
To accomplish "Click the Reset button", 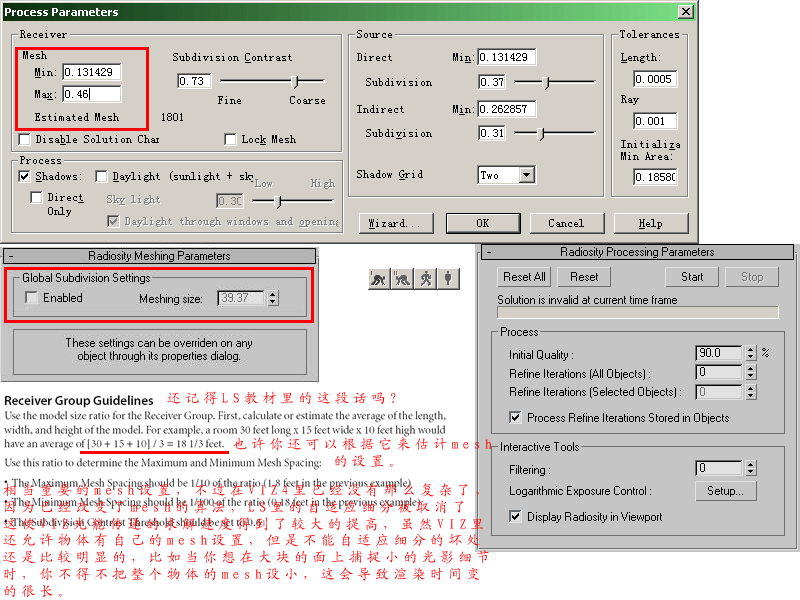I will tap(584, 277).
